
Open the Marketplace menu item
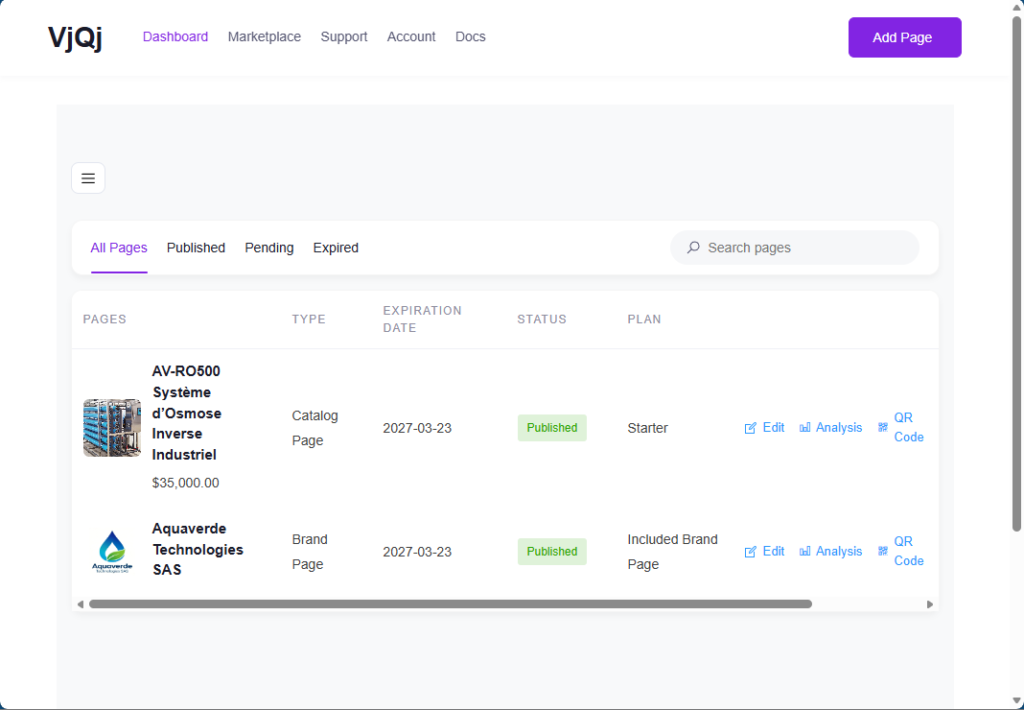pos(264,37)
